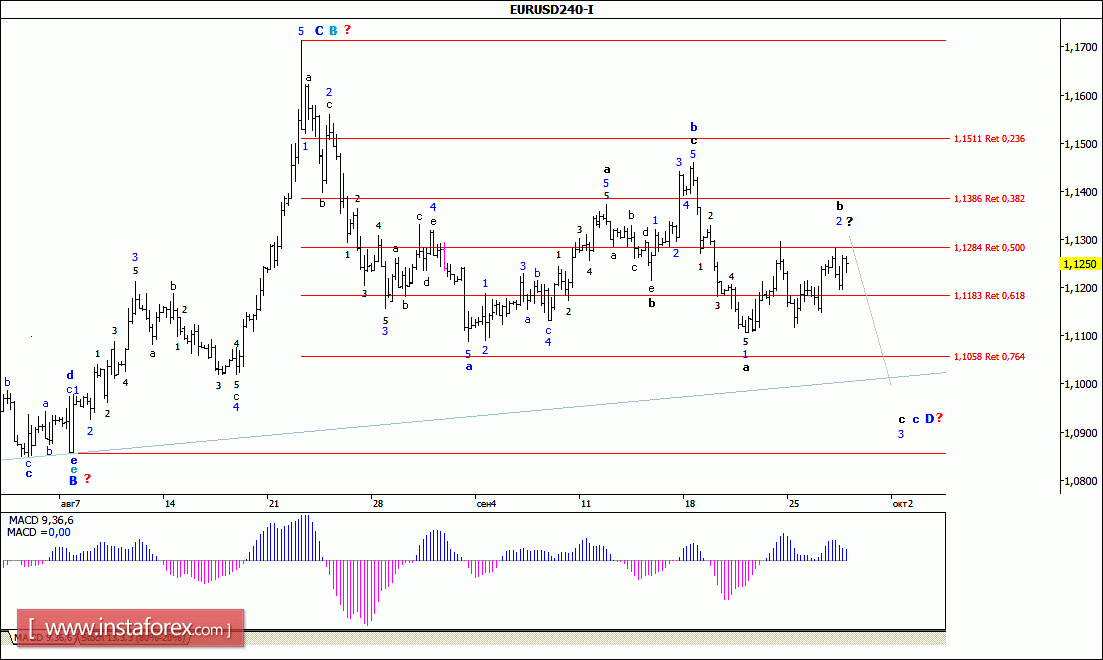Pick the окт2 date on time axis

click(901, 503)
